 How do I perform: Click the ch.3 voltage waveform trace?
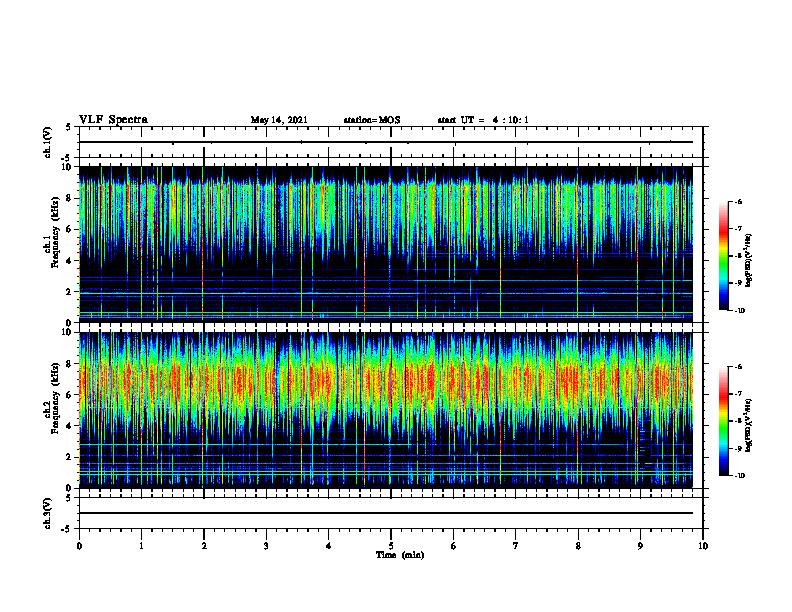(386, 513)
